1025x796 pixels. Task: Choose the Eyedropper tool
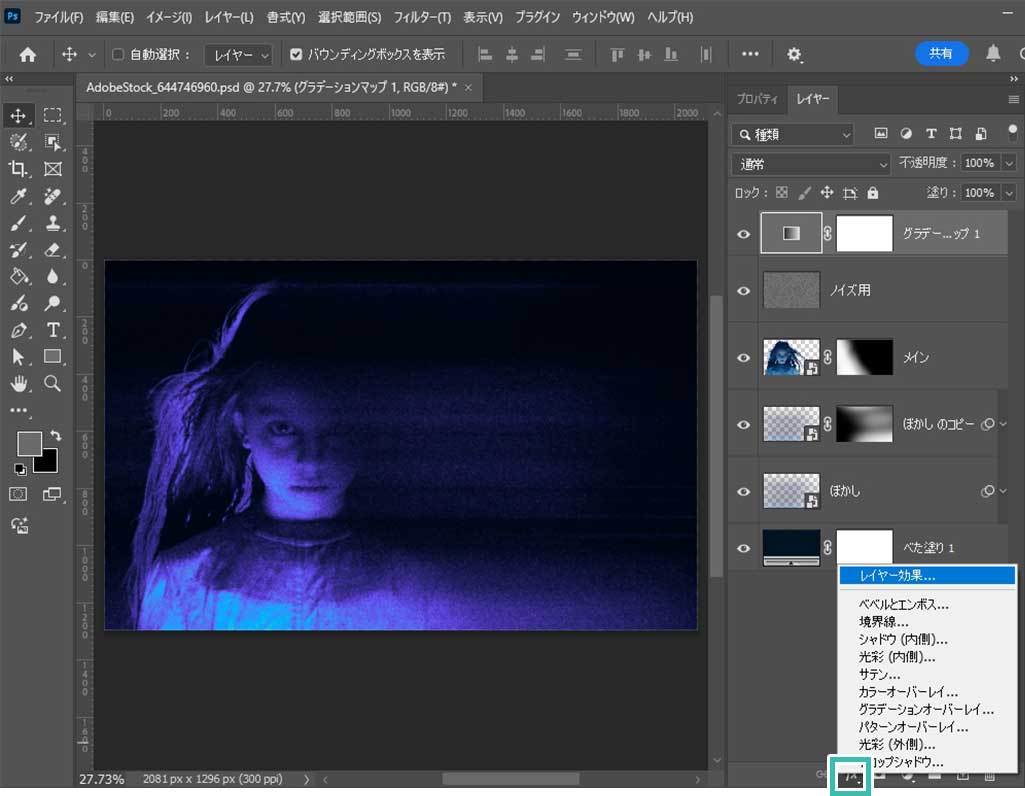(19, 196)
